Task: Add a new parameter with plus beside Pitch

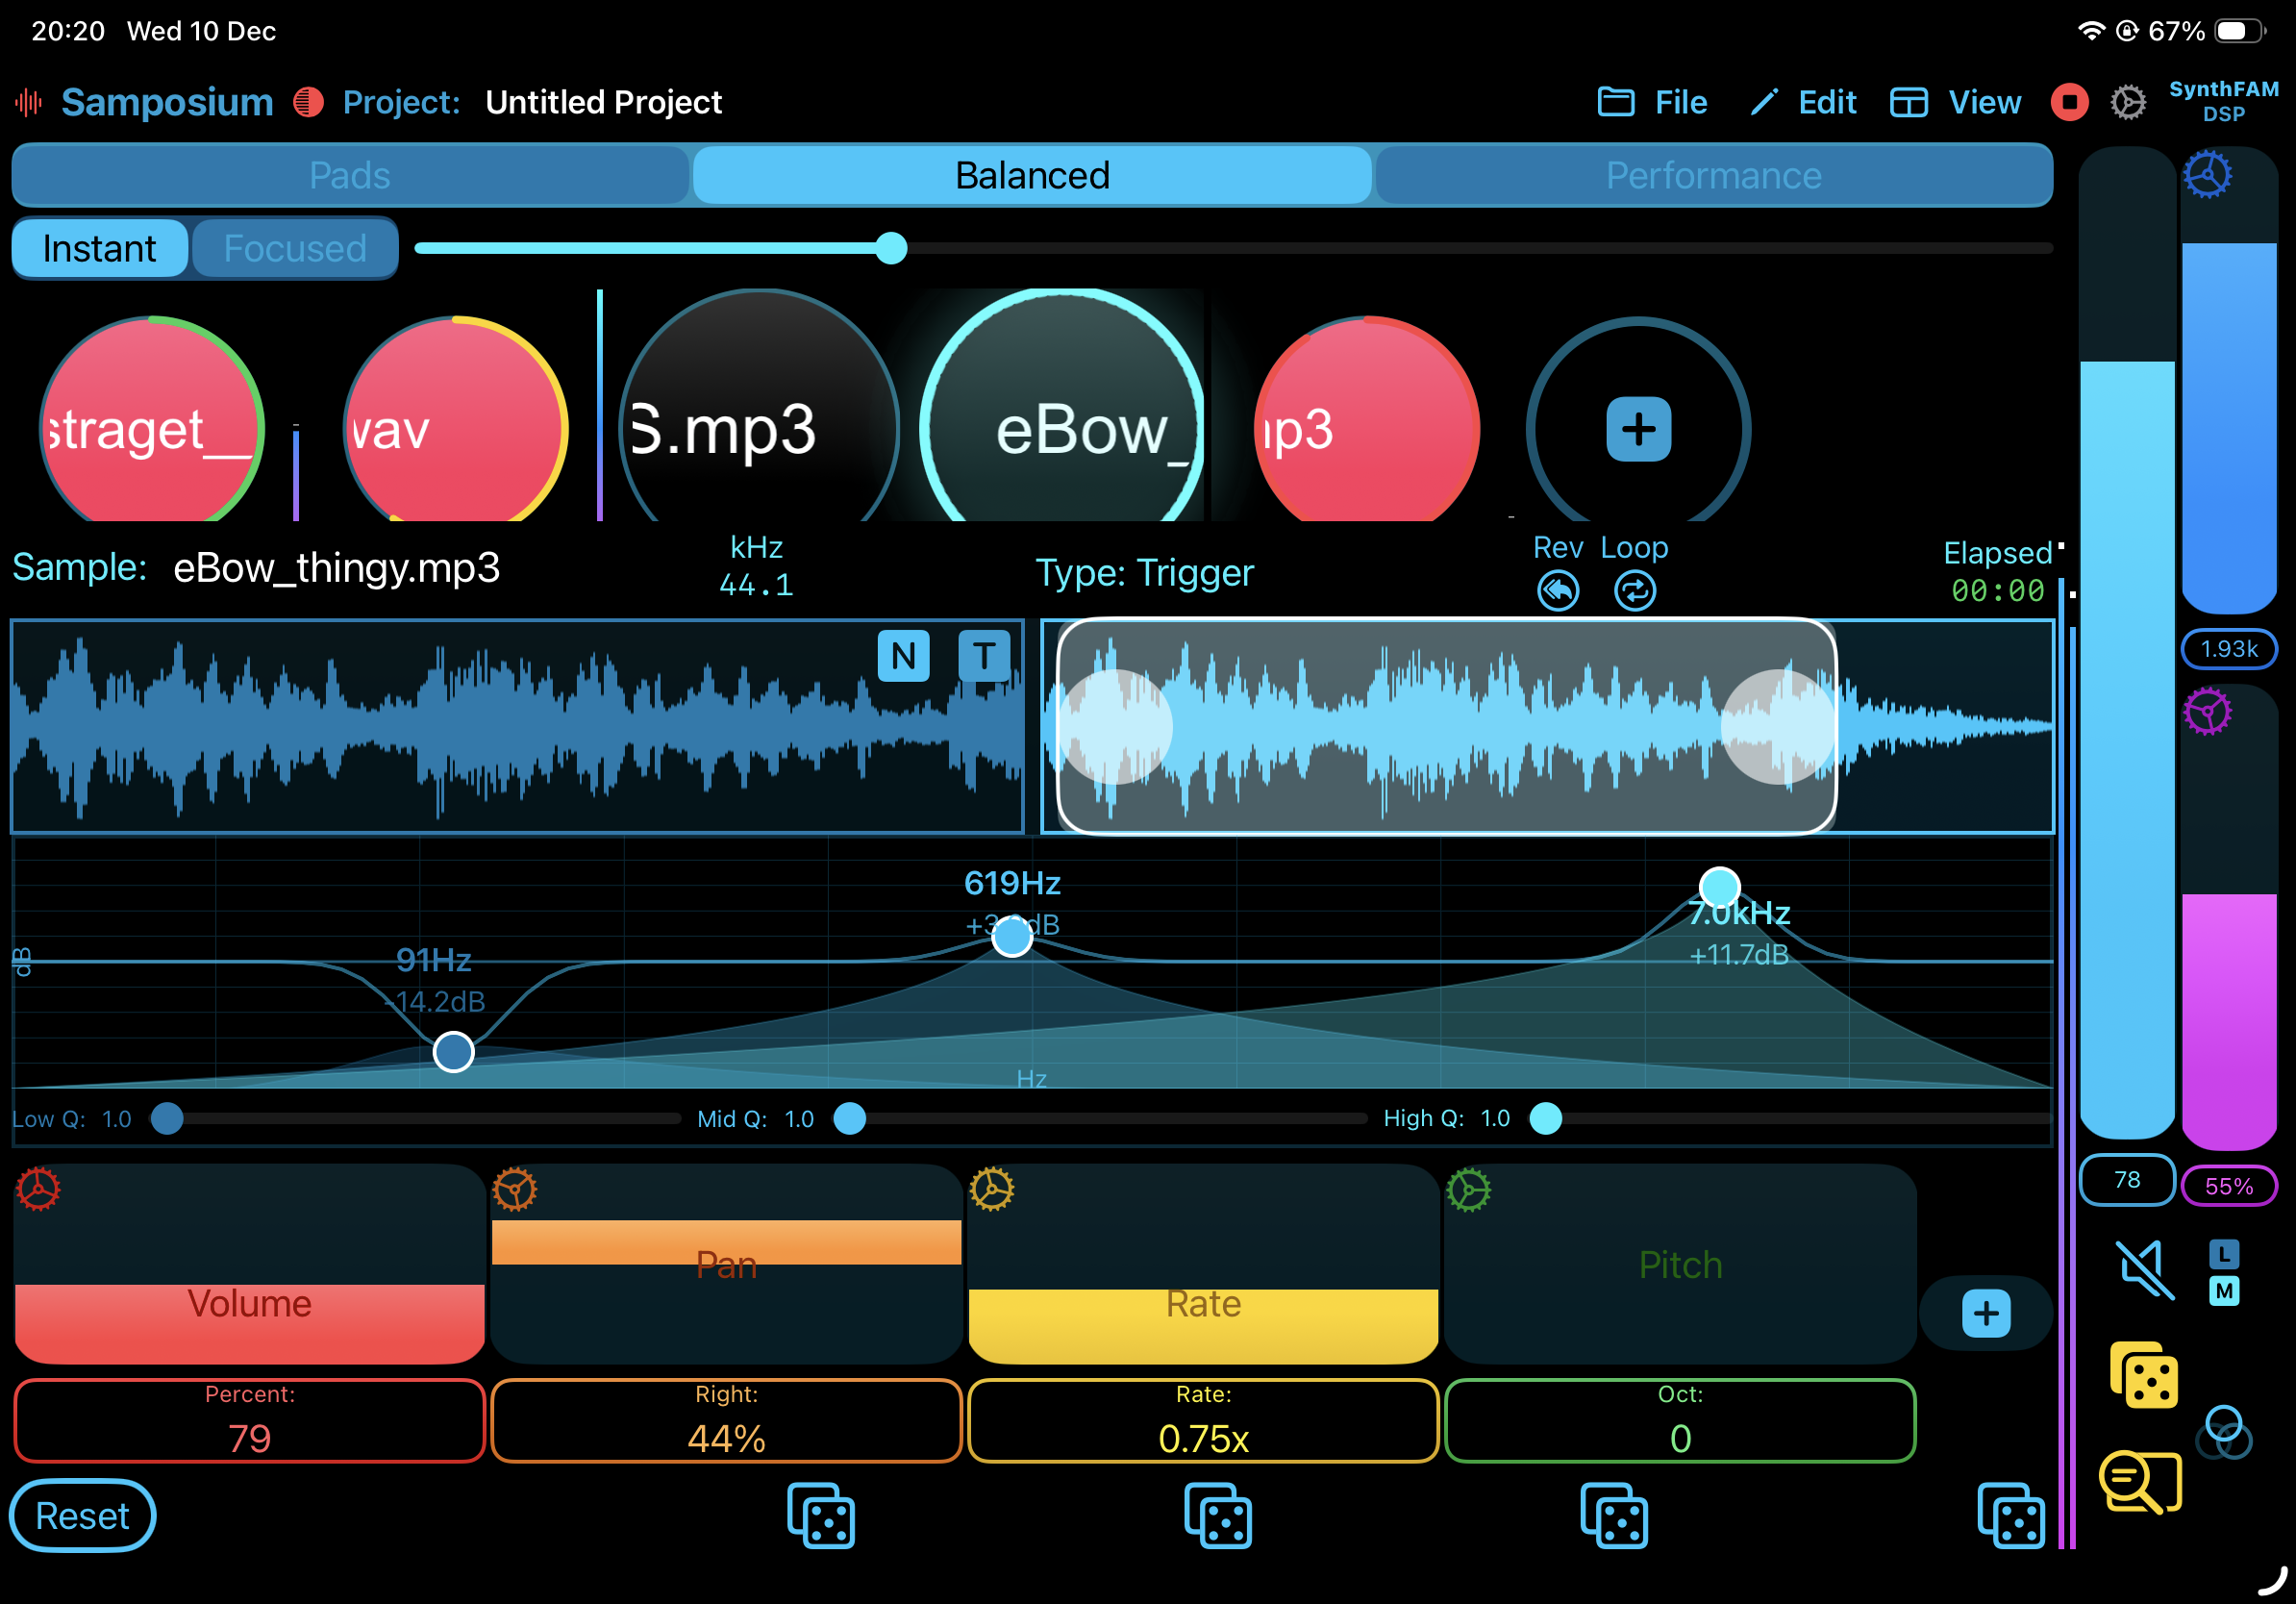Action: (1986, 1314)
